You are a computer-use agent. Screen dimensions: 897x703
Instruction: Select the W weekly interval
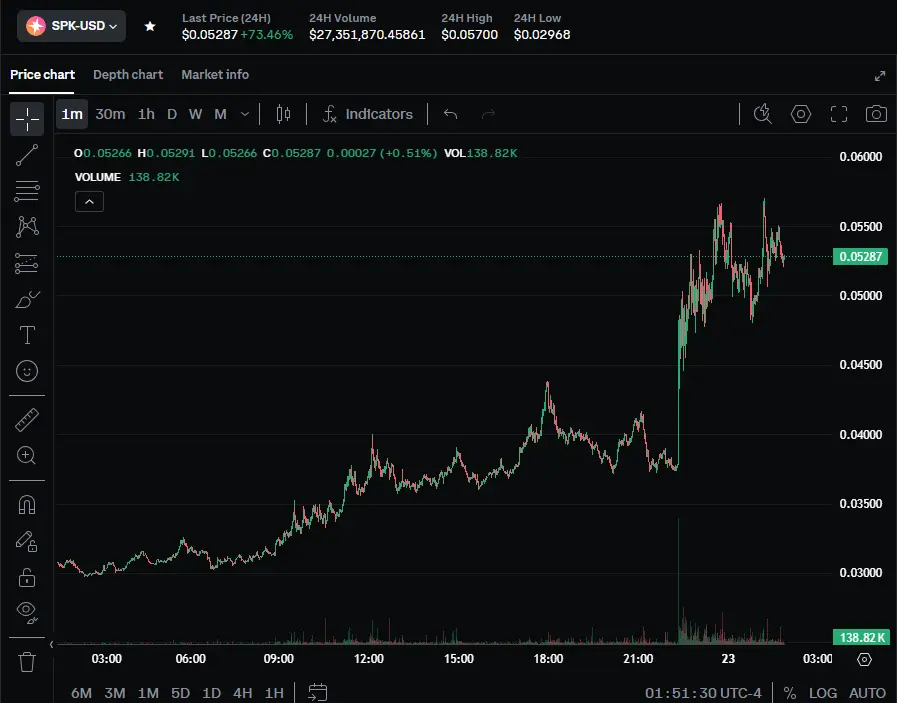[x=195, y=114]
